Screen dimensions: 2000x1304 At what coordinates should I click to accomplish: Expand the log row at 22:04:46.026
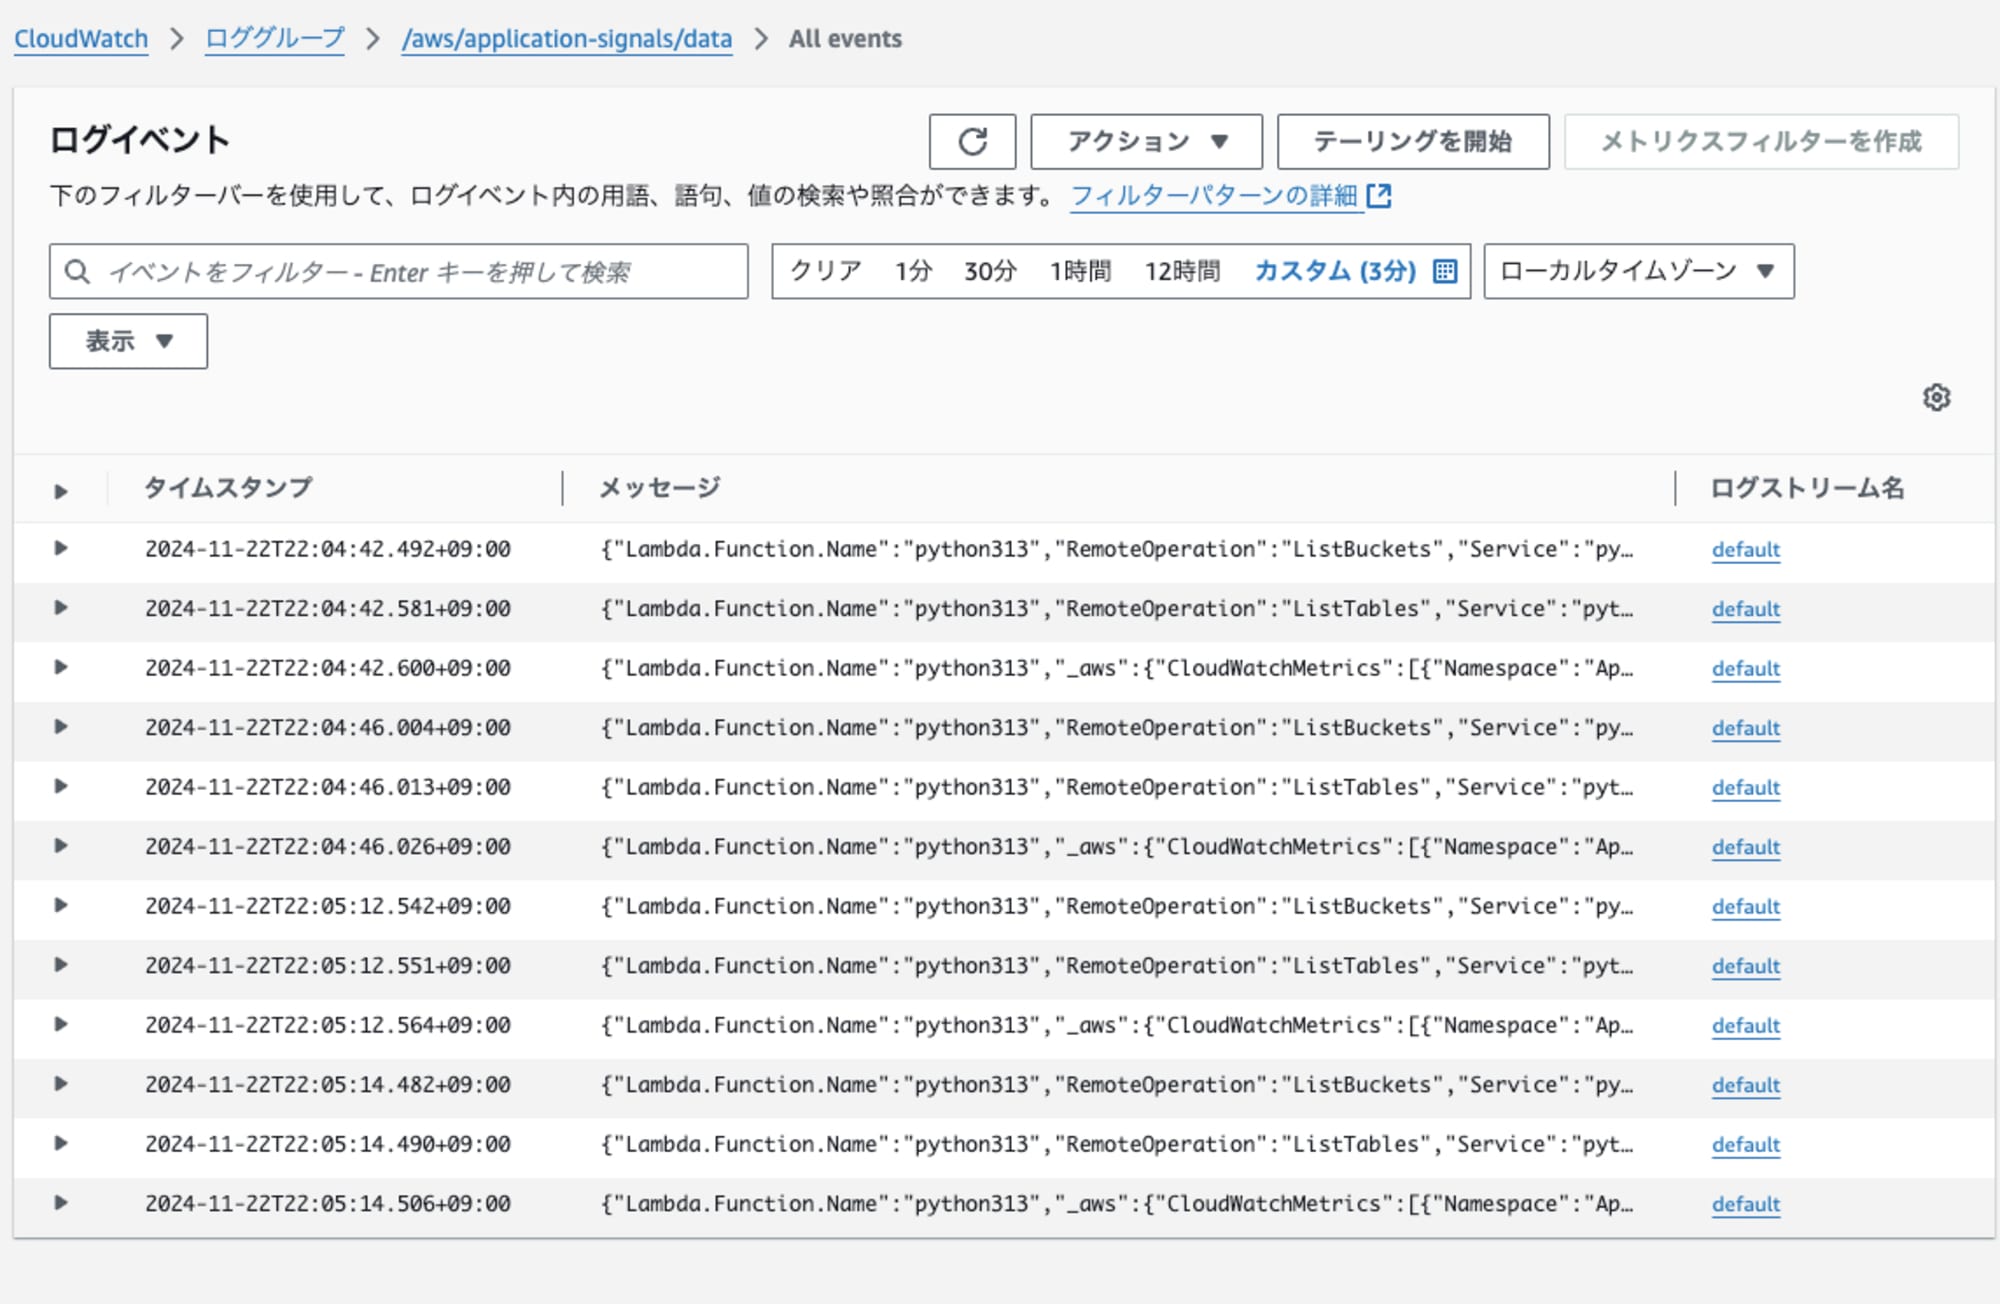[x=61, y=845]
